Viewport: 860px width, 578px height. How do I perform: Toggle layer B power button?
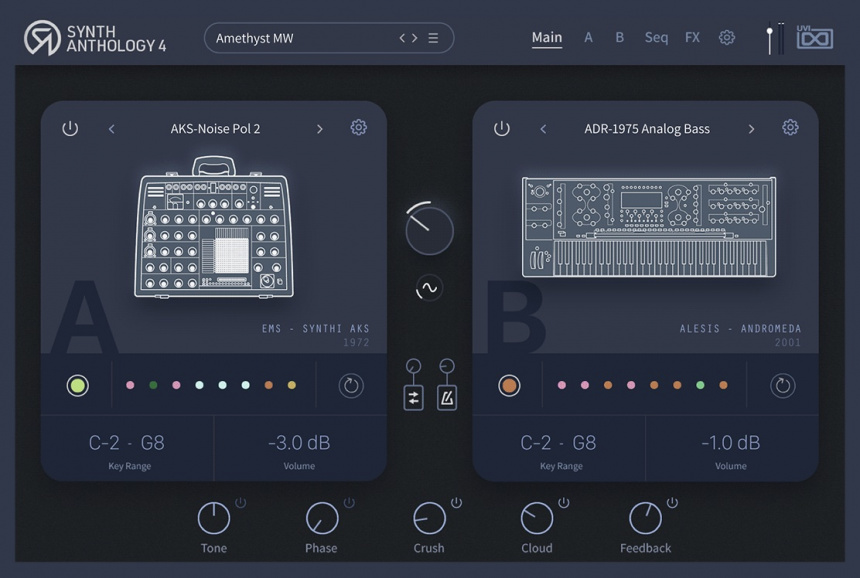(501, 128)
